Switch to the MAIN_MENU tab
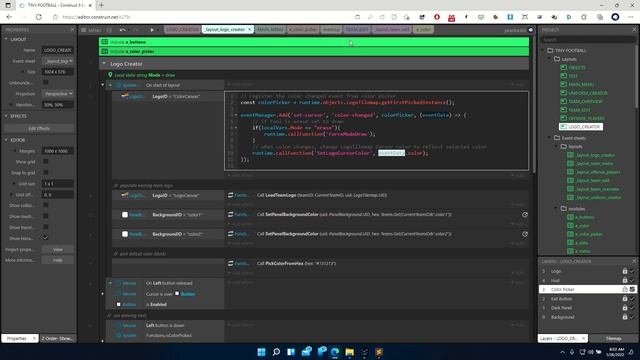640x360 pixels. point(270,30)
